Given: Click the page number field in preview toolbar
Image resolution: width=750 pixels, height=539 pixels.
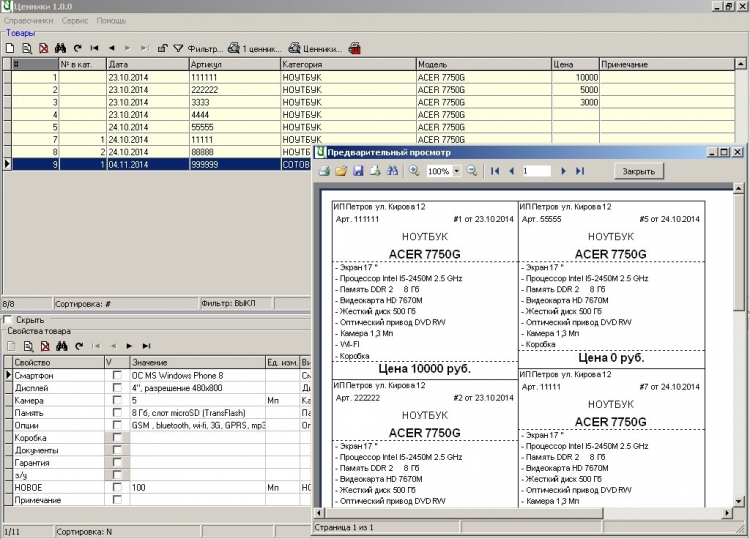Looking at the screenshot, I should (536, 172).
